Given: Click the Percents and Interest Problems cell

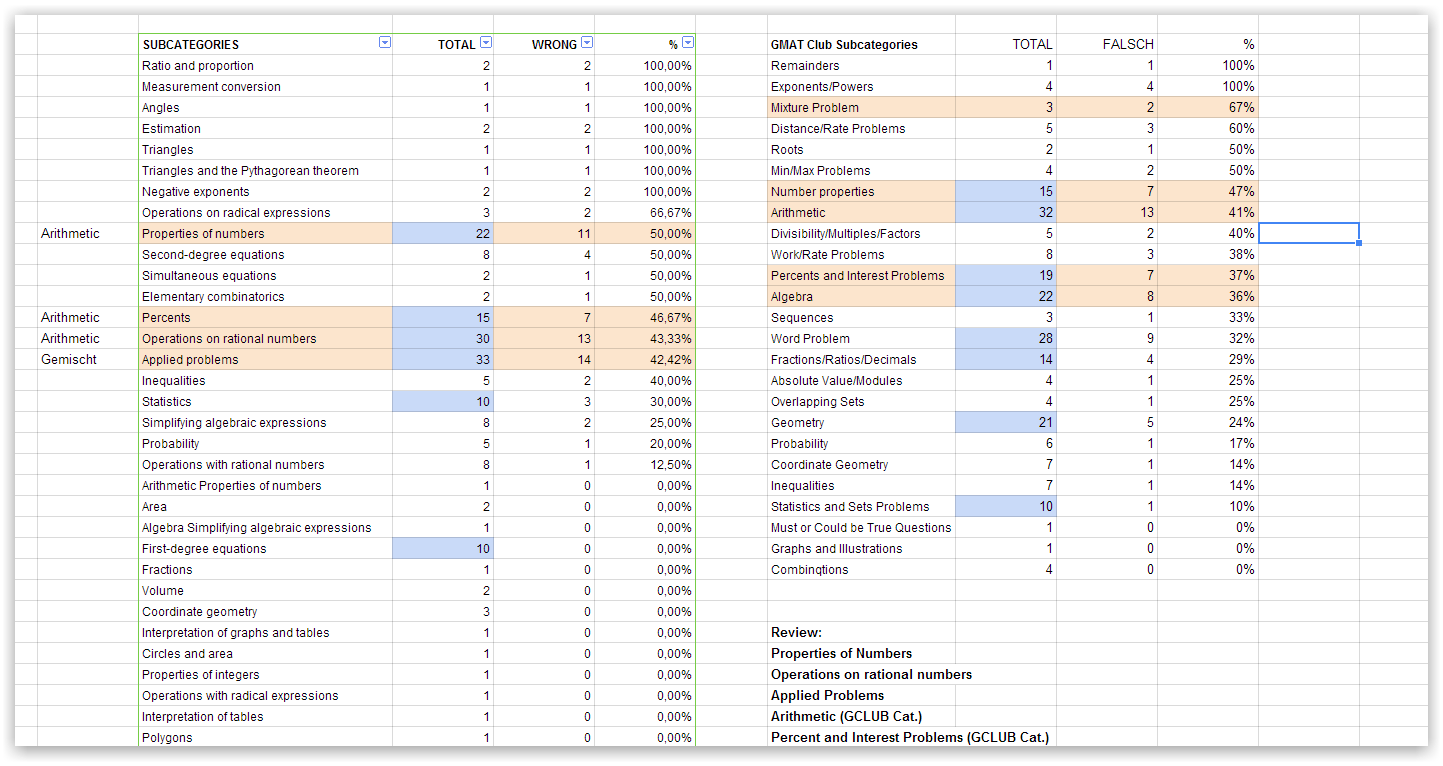Looking at the screenshot, I should coord(856,275).
